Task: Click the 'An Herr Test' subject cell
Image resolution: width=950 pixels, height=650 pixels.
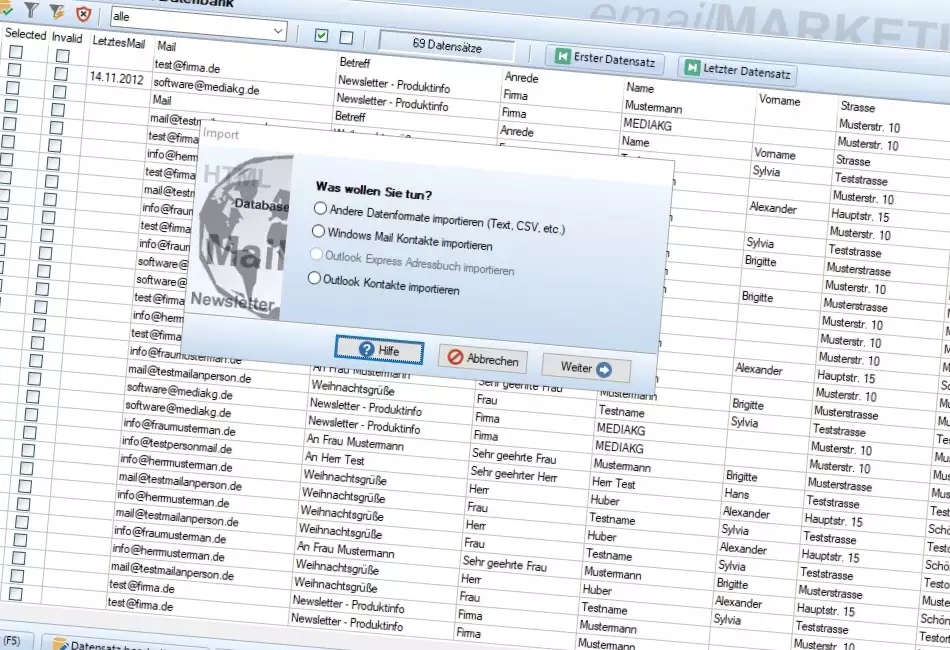Action: [334, 459]
